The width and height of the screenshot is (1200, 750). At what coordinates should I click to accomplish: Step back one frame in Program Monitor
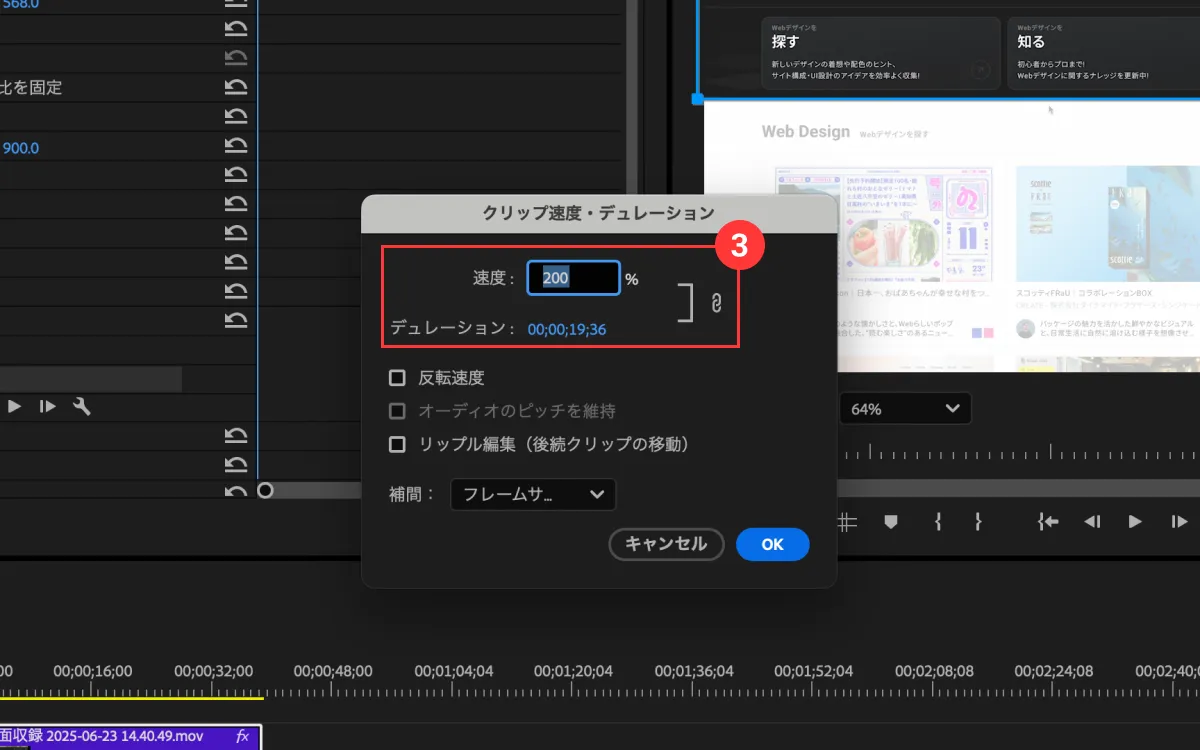point(1093,521)
